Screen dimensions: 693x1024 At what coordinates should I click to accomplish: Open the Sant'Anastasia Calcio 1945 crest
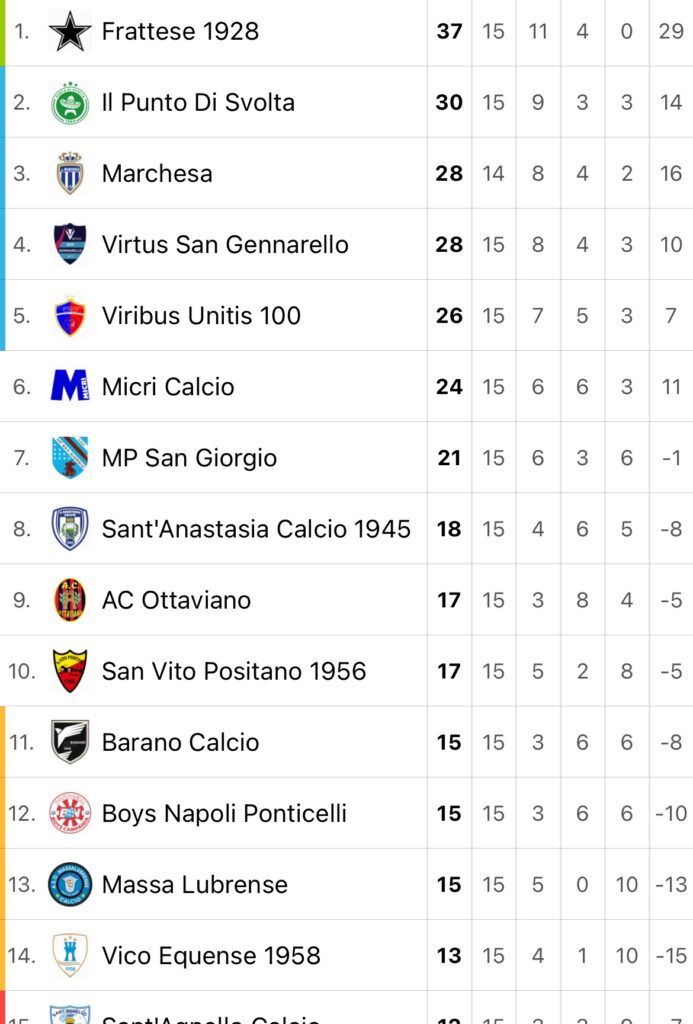coord(70,528)
